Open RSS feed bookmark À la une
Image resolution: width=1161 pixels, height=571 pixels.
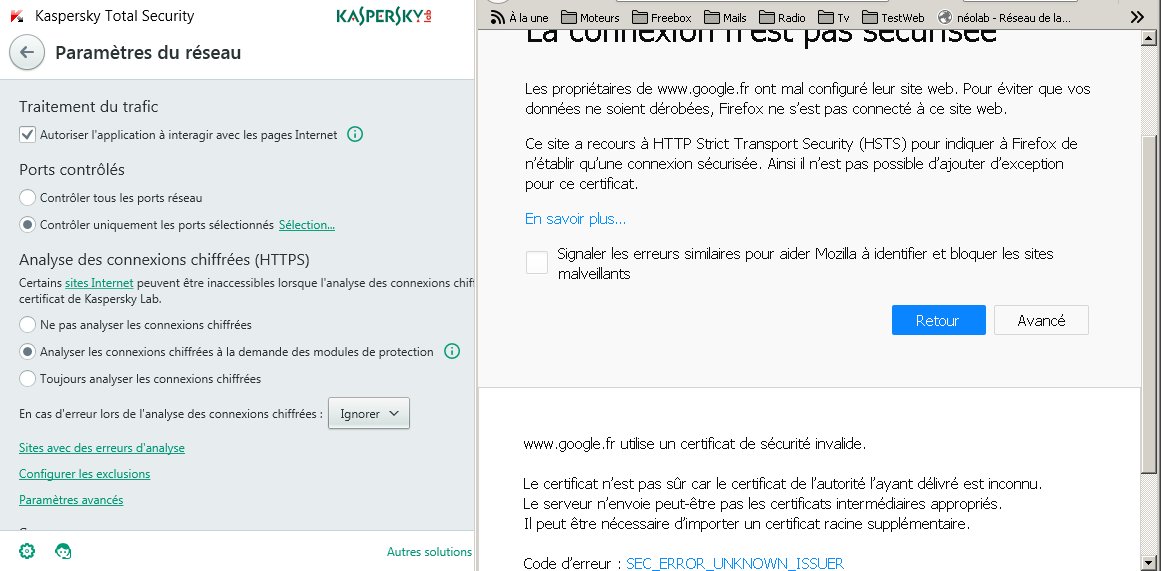point(520,17)
